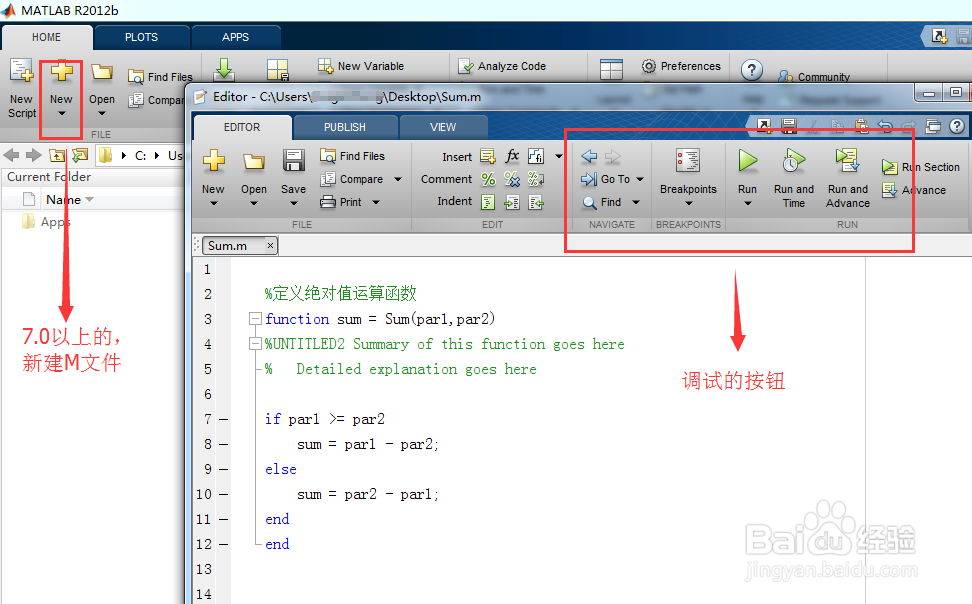Image resolution: width=972 pixels, height=604 pixels.
Task: Click Find Files in Editor toolbar
Action: click(352, 156)
